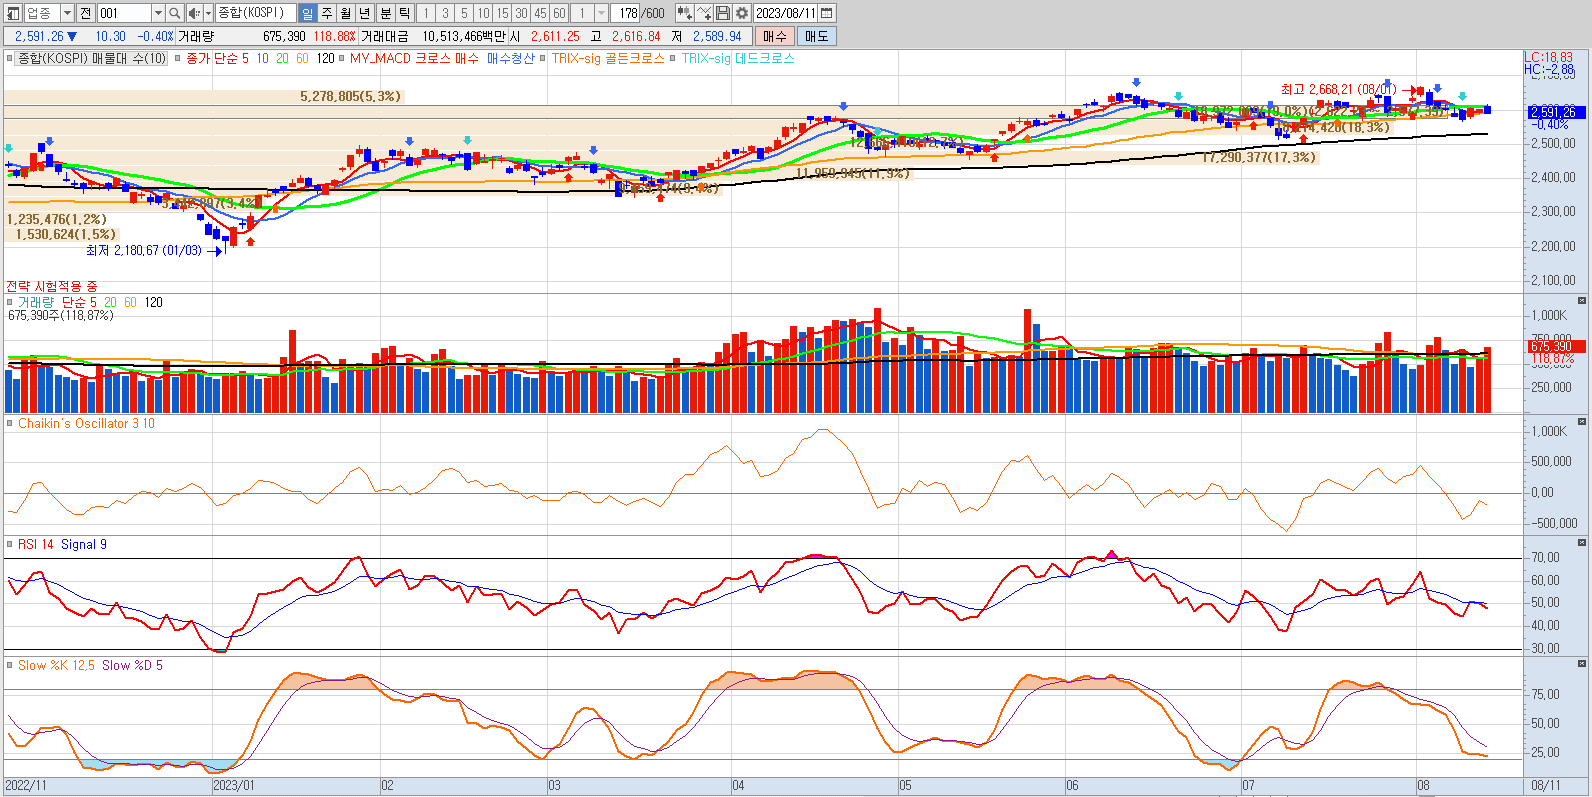
Task: Click the TRIX-sig 데드크로스 label
Action: pyautogui.click(x=738, y=59)
